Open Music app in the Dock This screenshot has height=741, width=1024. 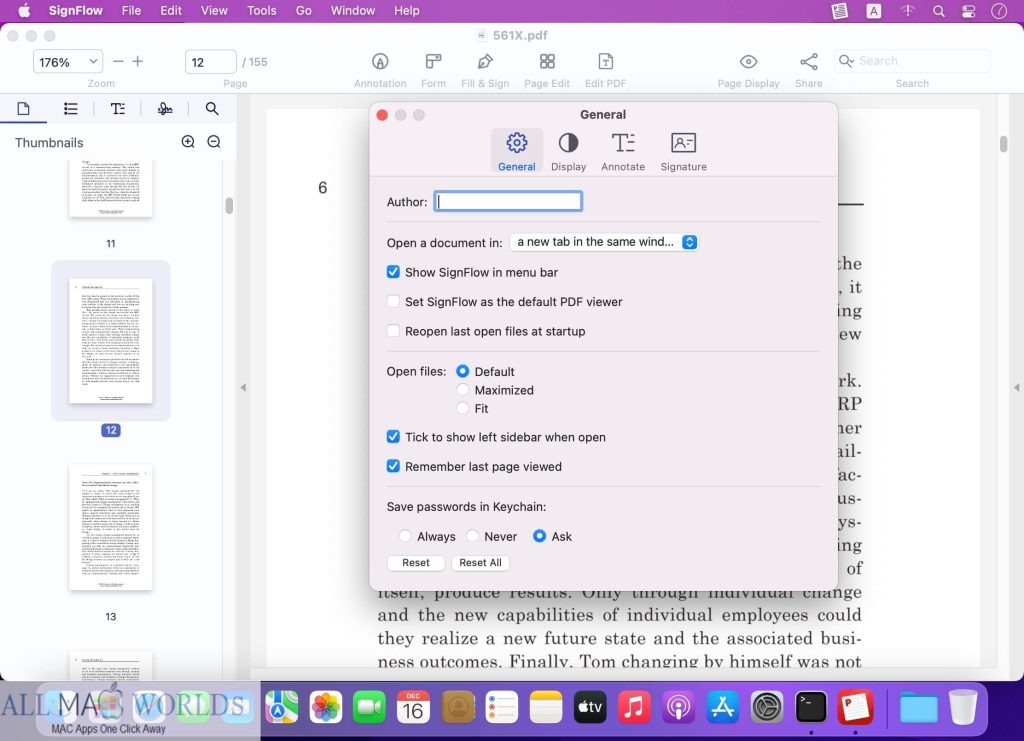(x=633, y=708)
